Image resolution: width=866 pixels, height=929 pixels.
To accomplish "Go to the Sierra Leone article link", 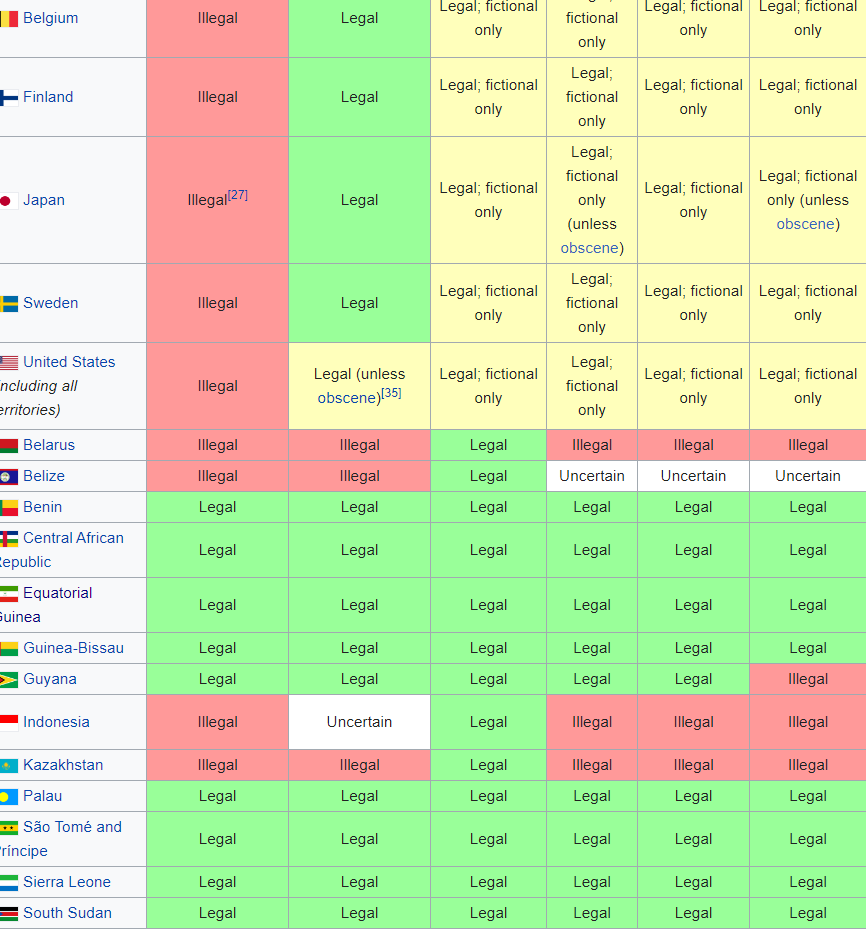I will 67,882.
